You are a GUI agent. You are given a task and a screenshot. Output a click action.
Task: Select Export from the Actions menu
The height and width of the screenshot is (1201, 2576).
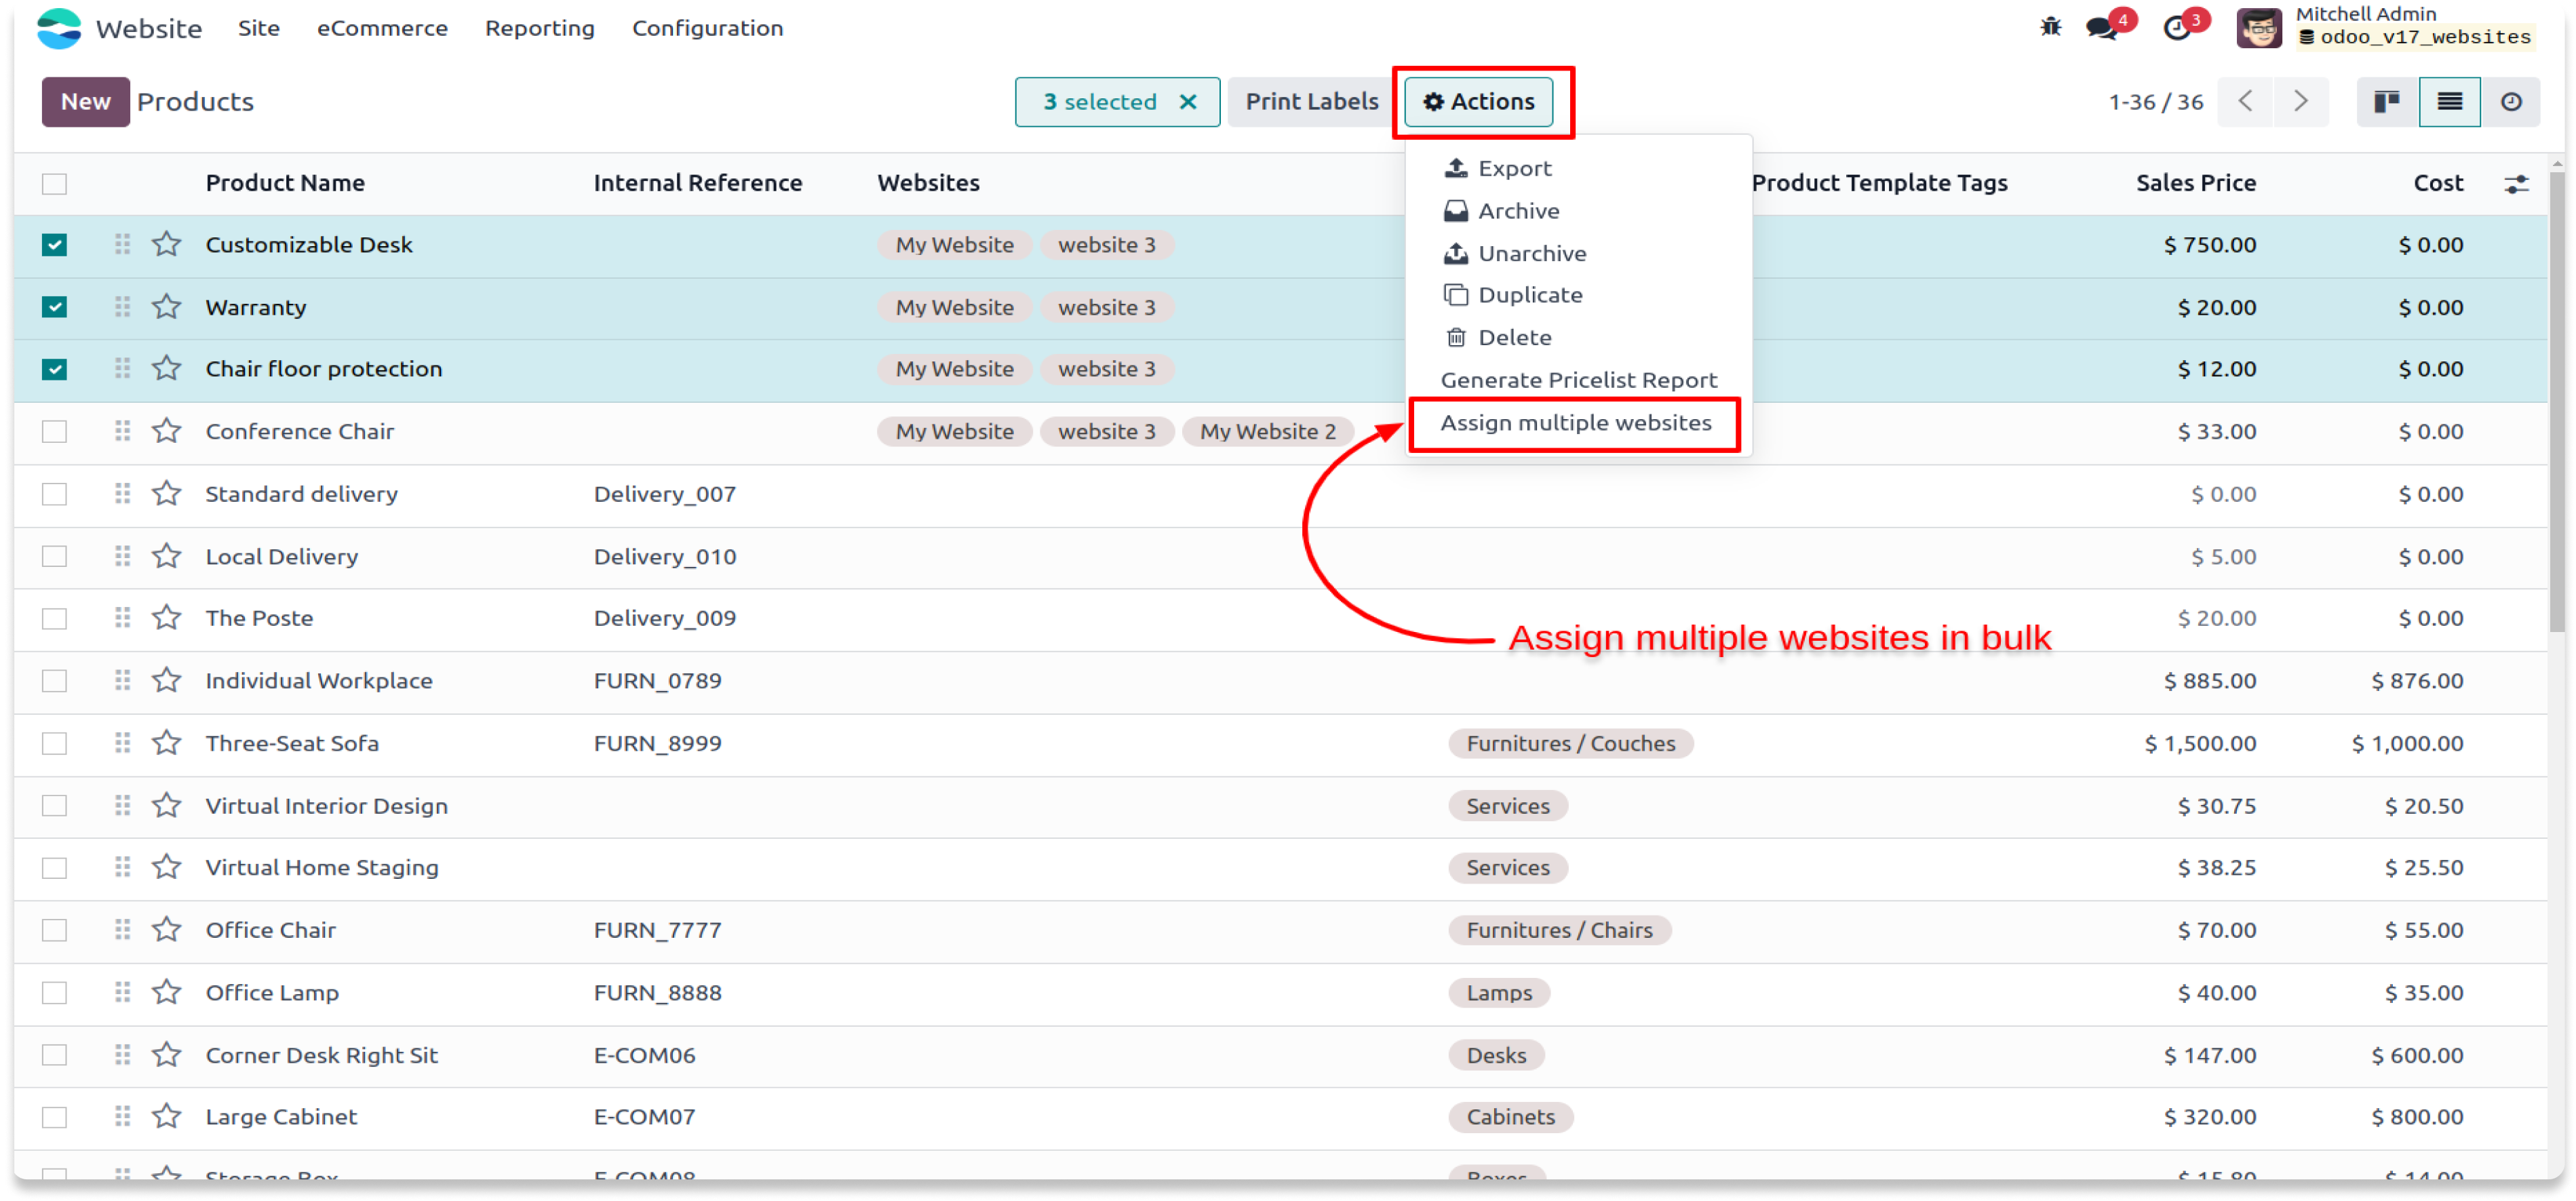[1514, 169]
